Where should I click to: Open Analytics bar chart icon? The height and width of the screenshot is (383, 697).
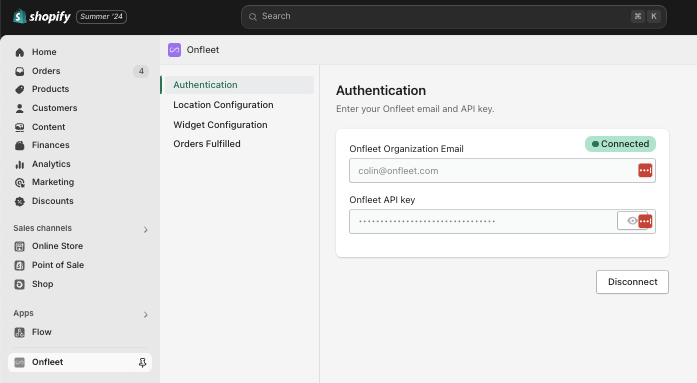(x=20, y=164)
